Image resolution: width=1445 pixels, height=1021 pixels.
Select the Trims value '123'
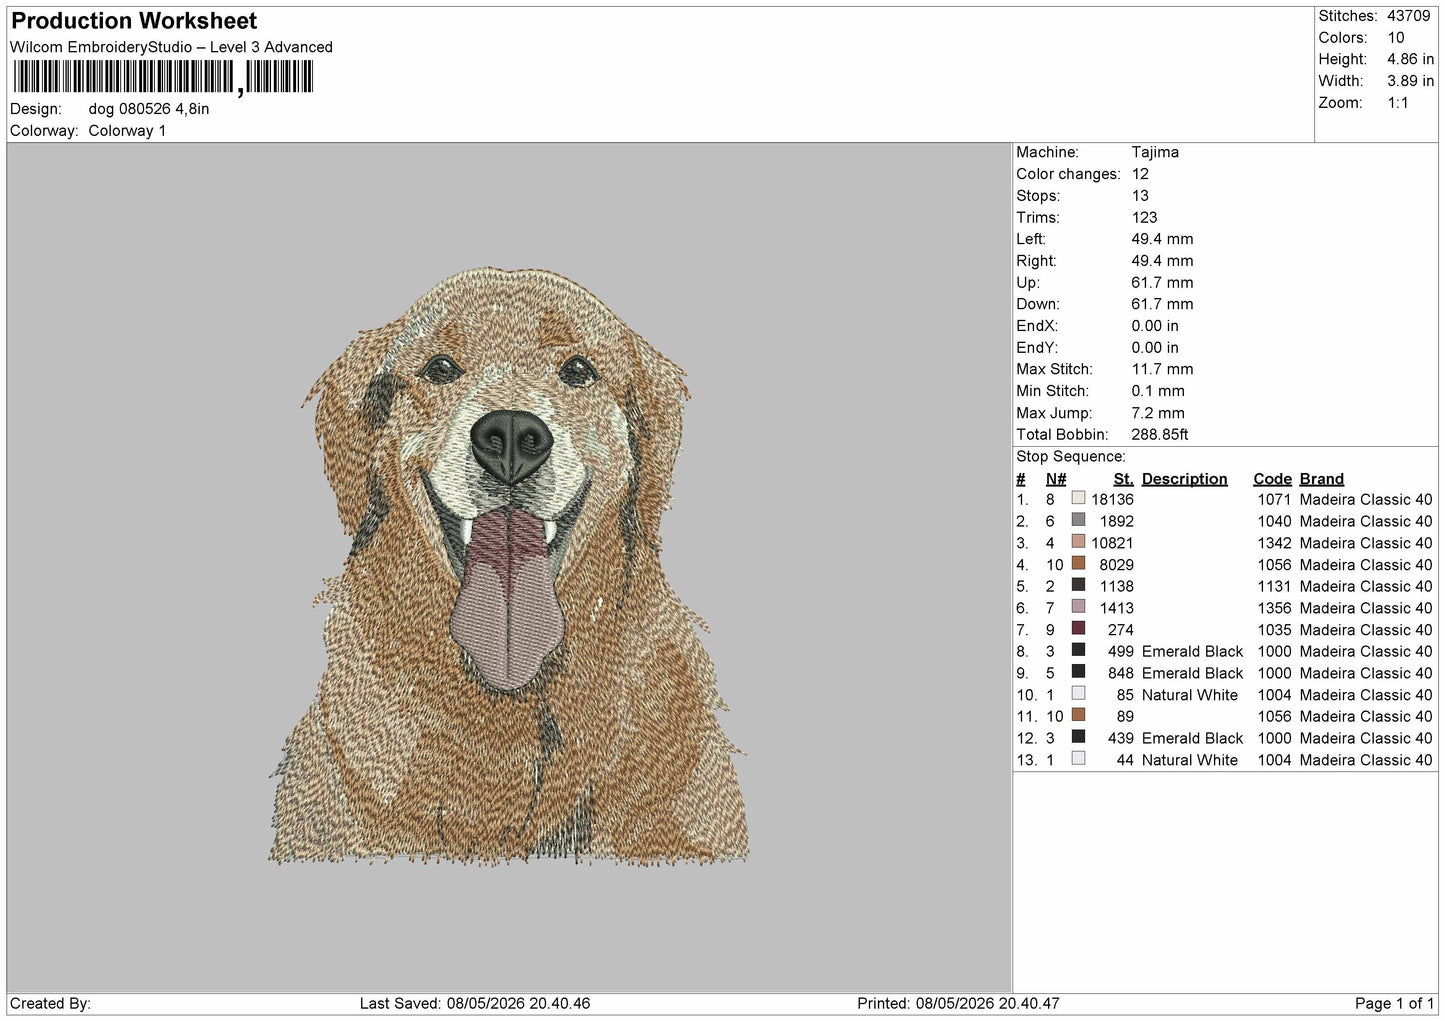[x=1144, y=217]
